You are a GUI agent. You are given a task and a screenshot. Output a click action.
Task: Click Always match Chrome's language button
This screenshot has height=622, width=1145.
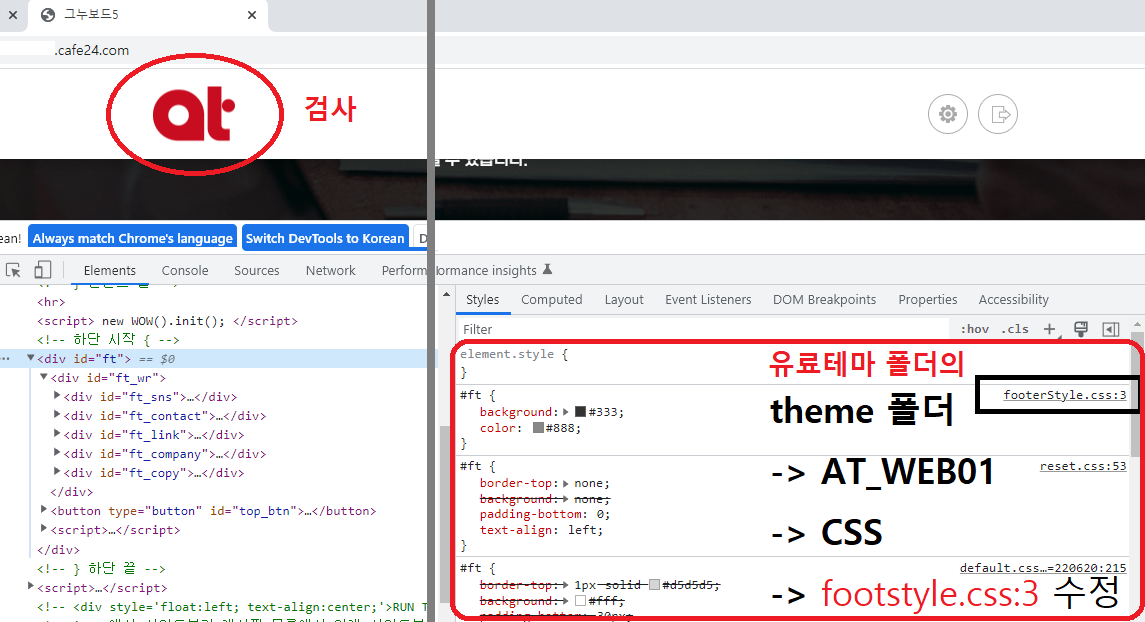(x=132, y=238)
